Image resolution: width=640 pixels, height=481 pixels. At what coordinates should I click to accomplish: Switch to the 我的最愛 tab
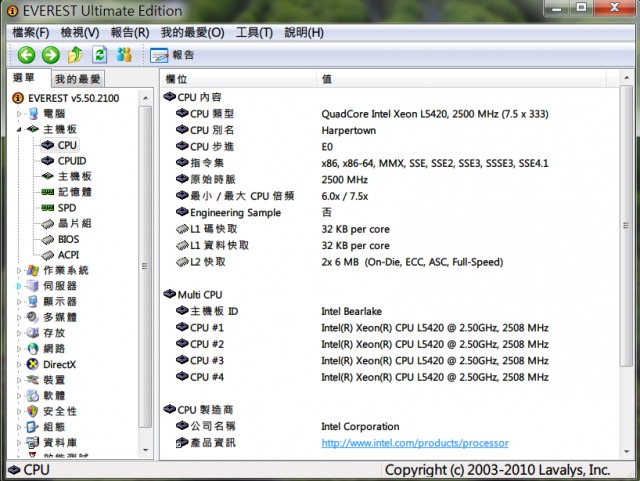click(x=78, y=79)
